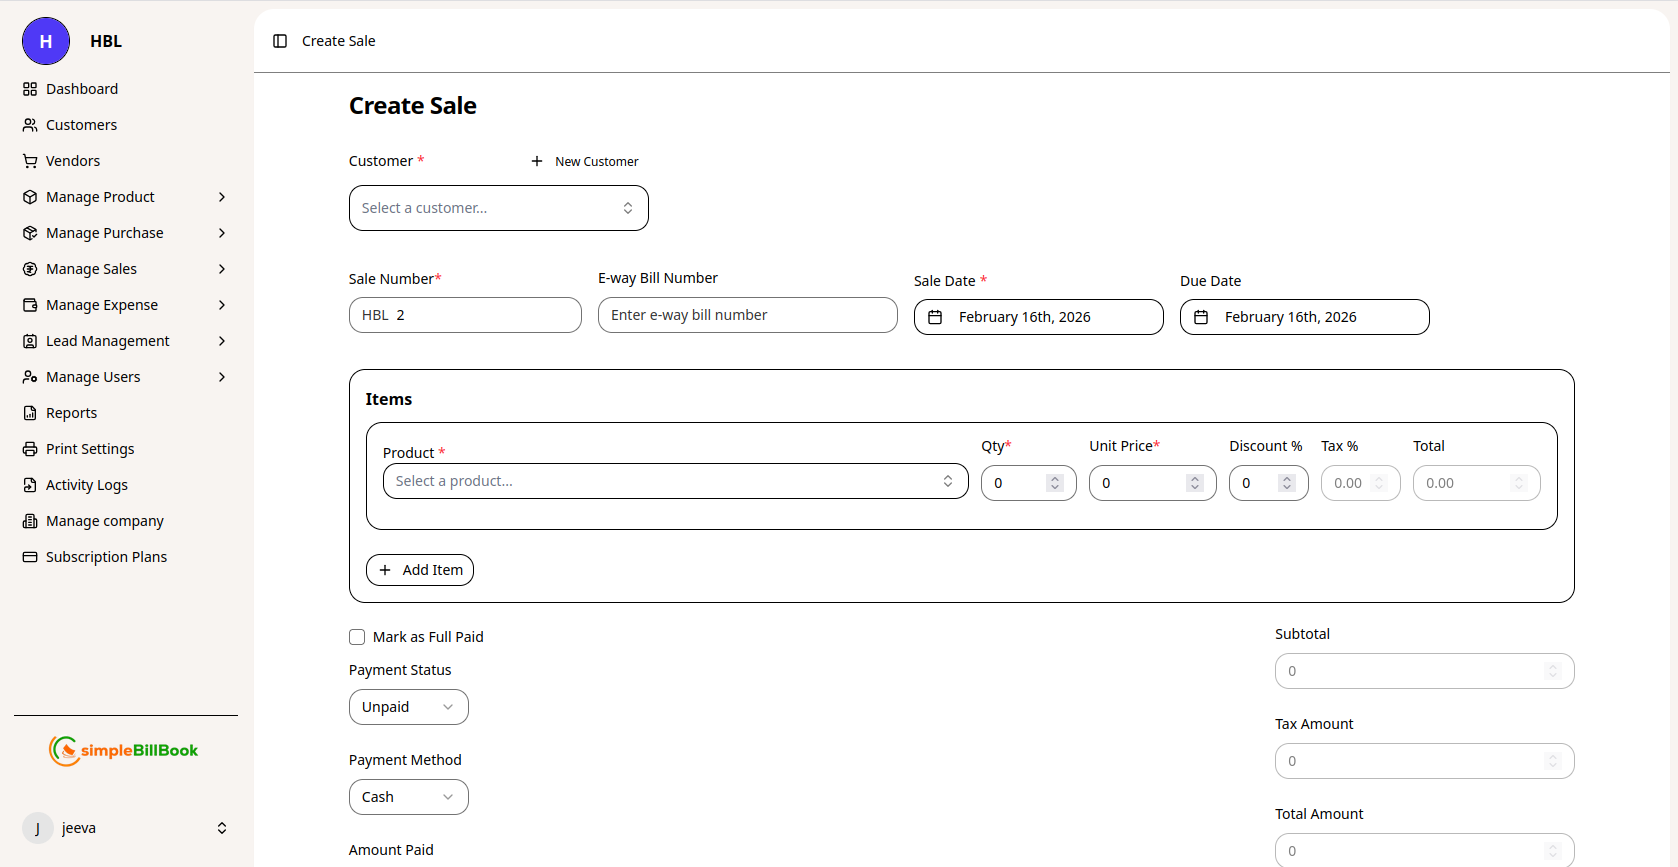1678x867 pixels.
Task: Click the Subscription Plans card icon
Action: [x=30, y=557]
